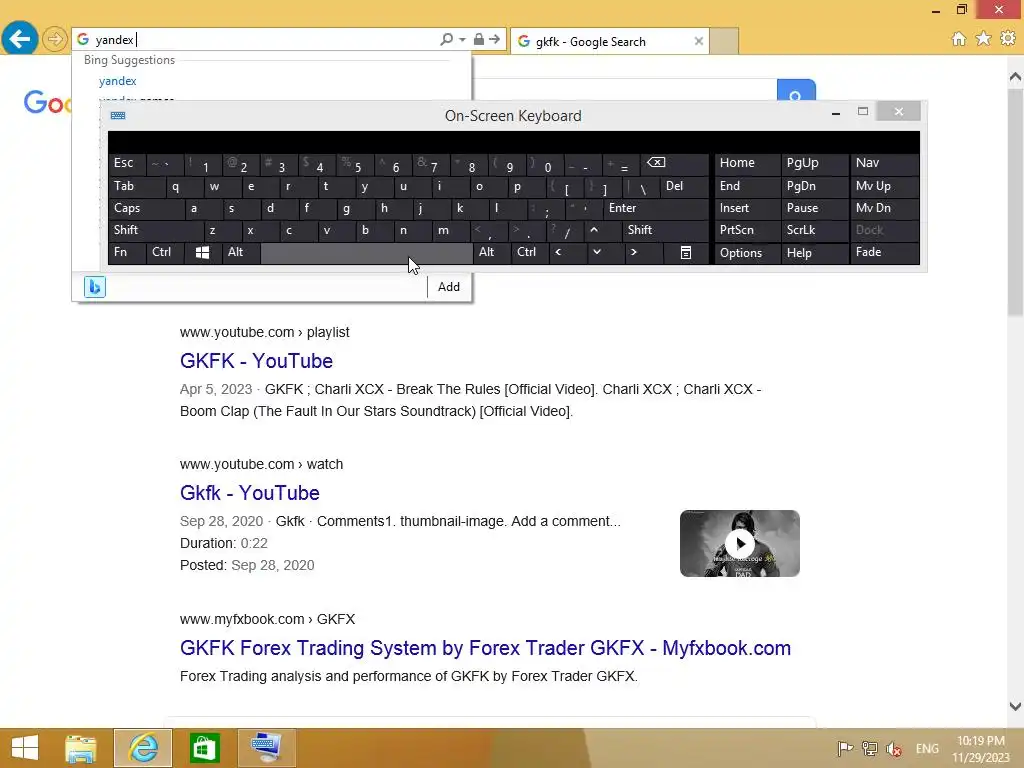This screenshot has height=768, width=1024.
Task: Choose the yandex Bing suggestion
Action: 118,81
